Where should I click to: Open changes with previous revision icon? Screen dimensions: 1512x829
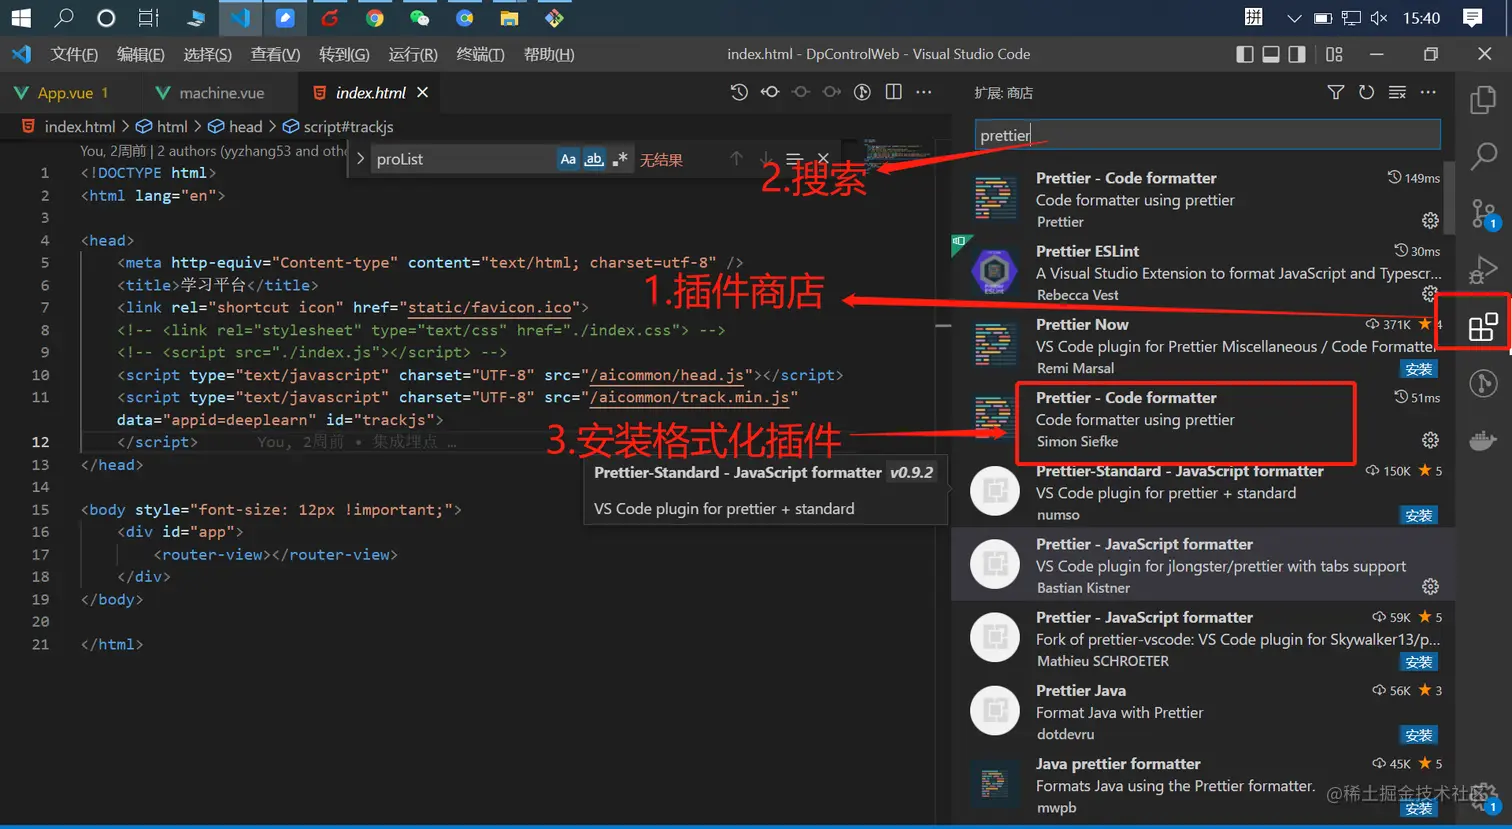[x=770, y=92]
